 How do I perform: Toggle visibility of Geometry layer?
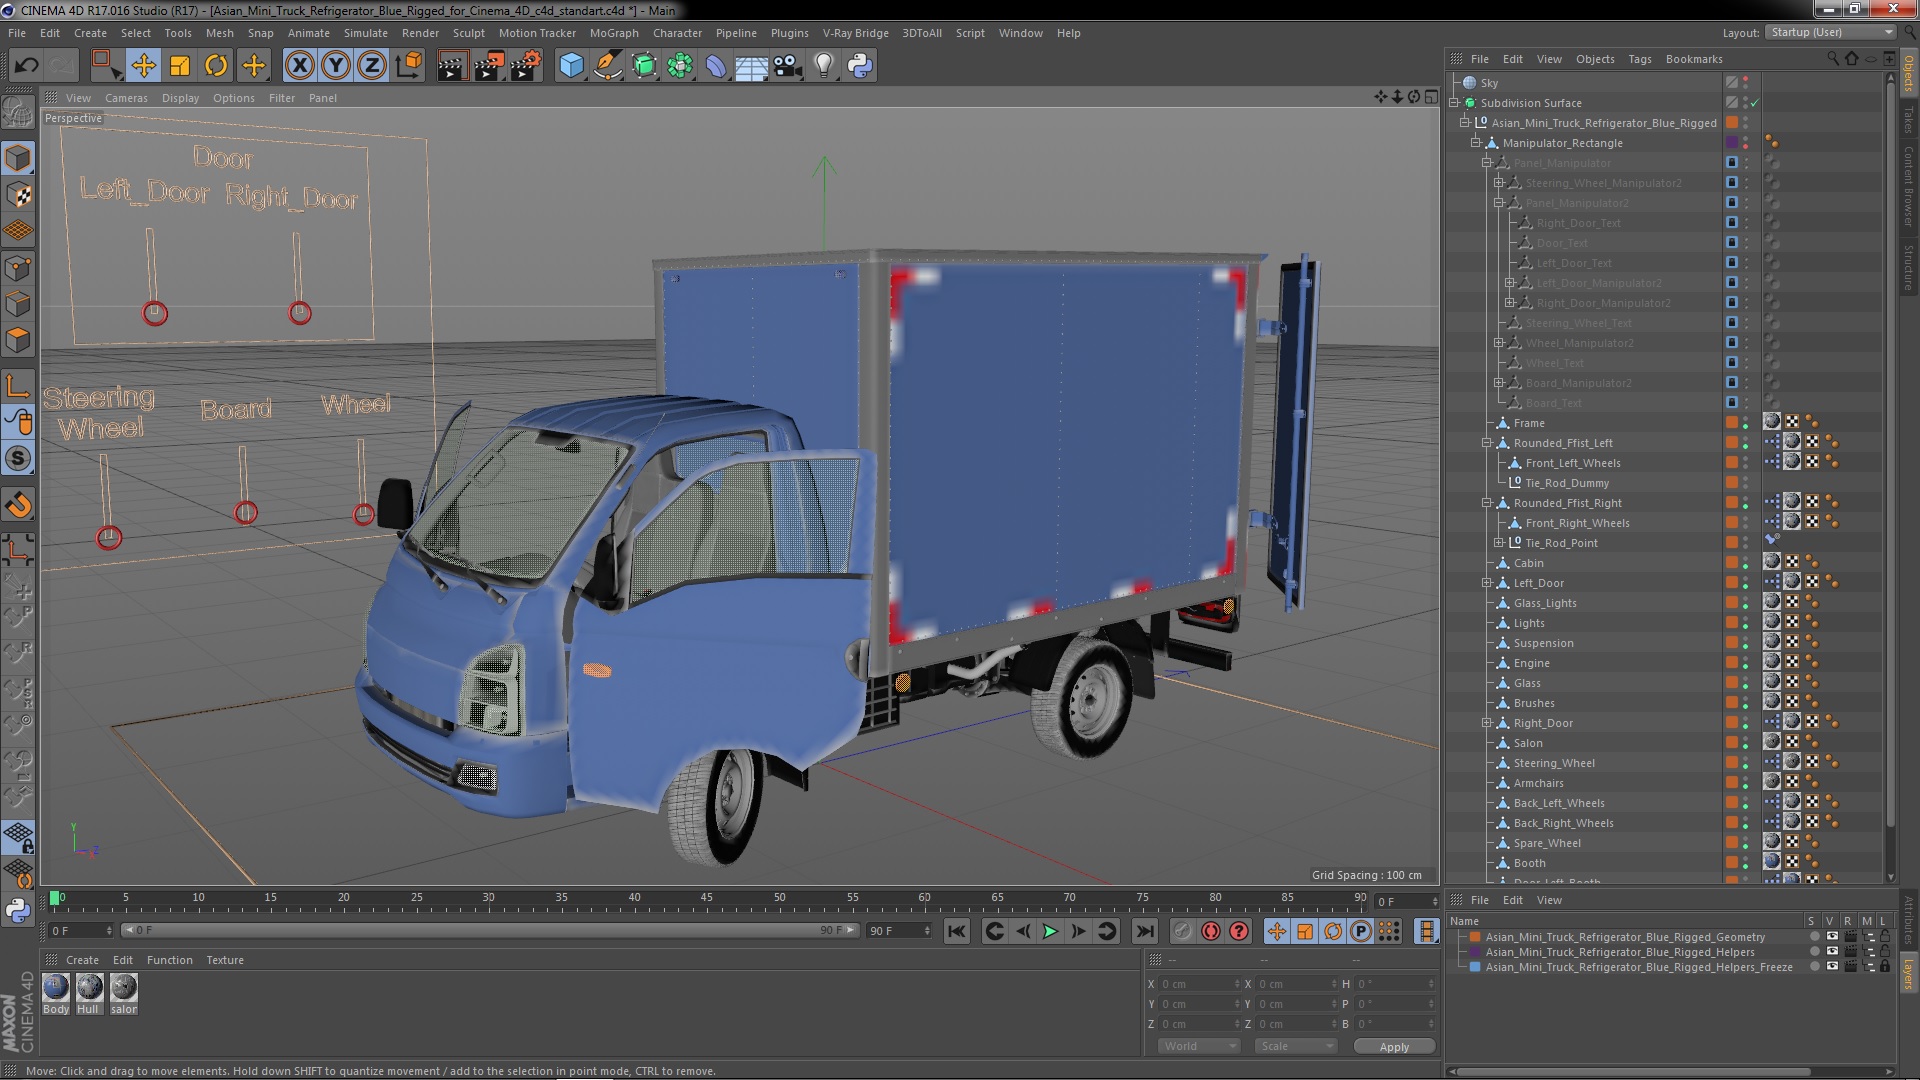pos(1832,937)
